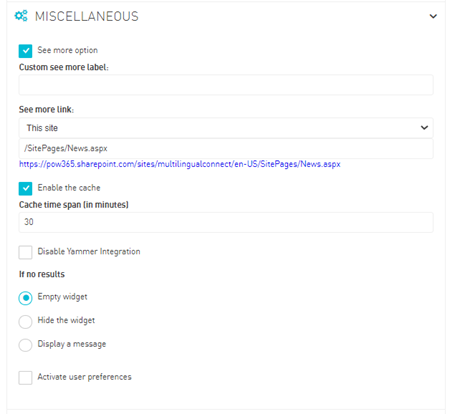Click the Activate user preferences label
Screen dimensions: 450x414
tap(85, 377)
